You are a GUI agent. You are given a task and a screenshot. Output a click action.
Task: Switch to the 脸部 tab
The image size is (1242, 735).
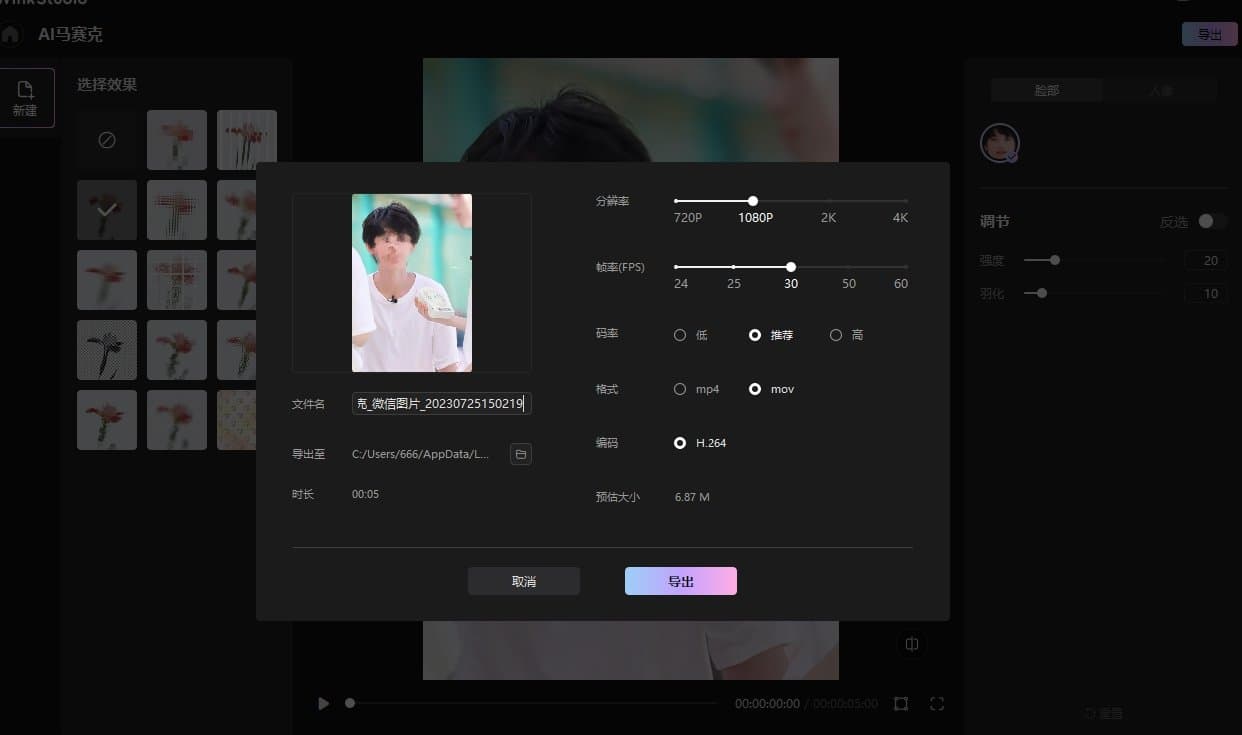click(x=1046, y=90)
